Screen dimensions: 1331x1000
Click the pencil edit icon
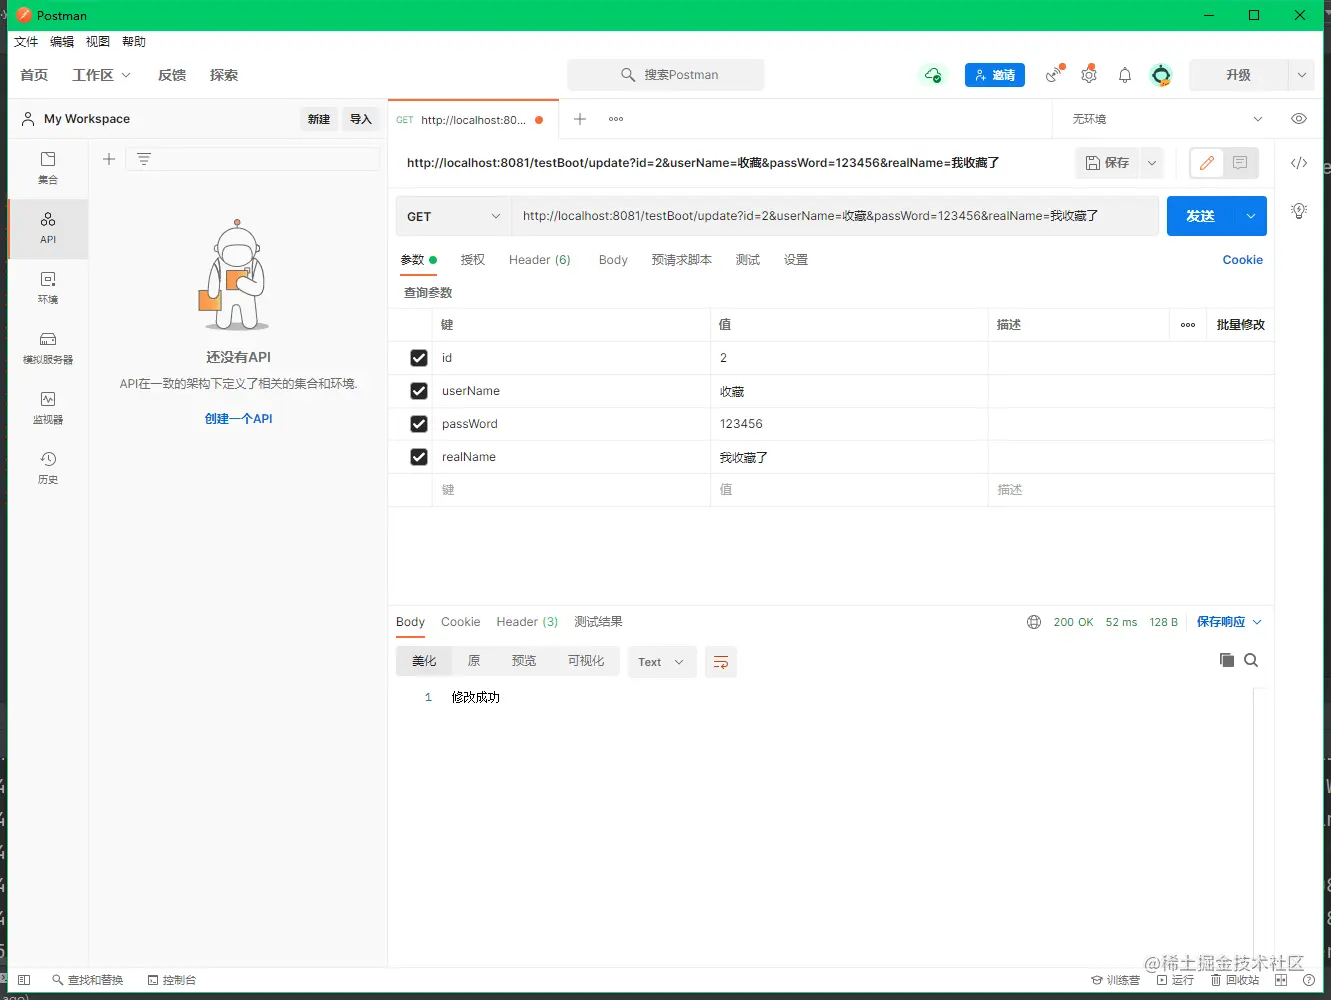pos(1207,163)
